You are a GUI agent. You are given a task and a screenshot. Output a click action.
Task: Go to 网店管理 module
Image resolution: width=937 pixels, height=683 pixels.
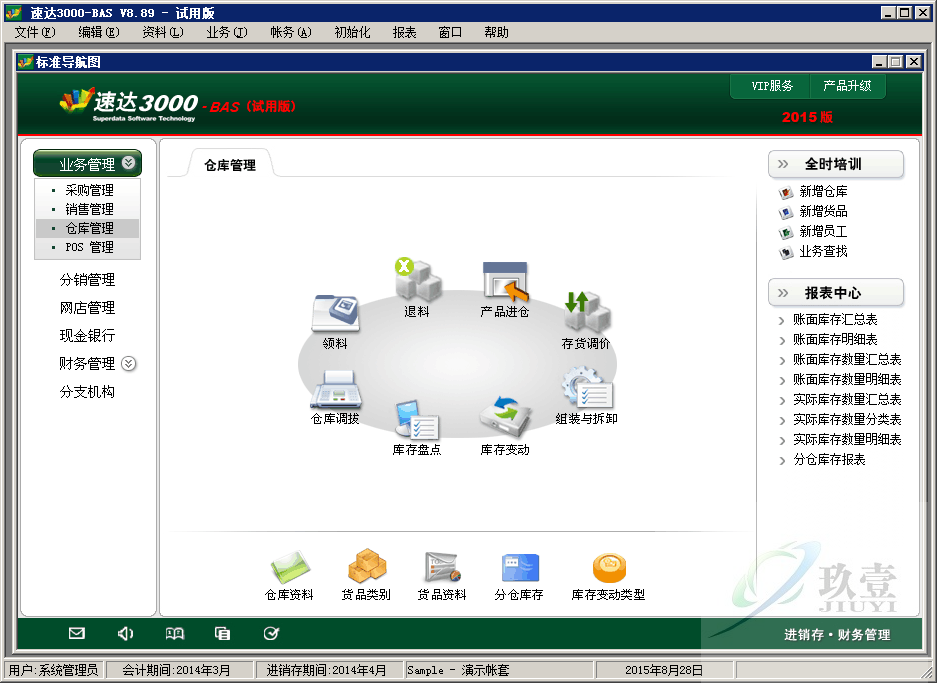coord(87,308)
